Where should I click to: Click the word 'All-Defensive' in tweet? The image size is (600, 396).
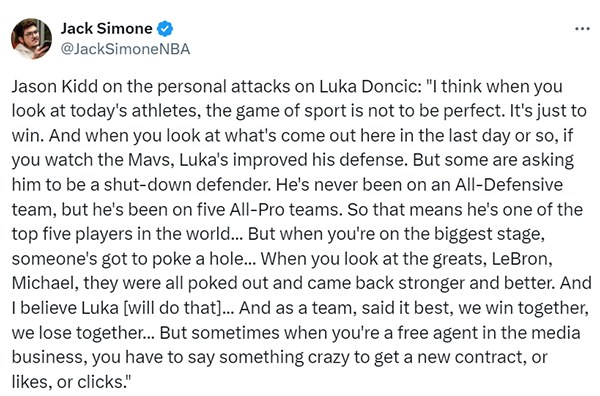pos(509,184)
